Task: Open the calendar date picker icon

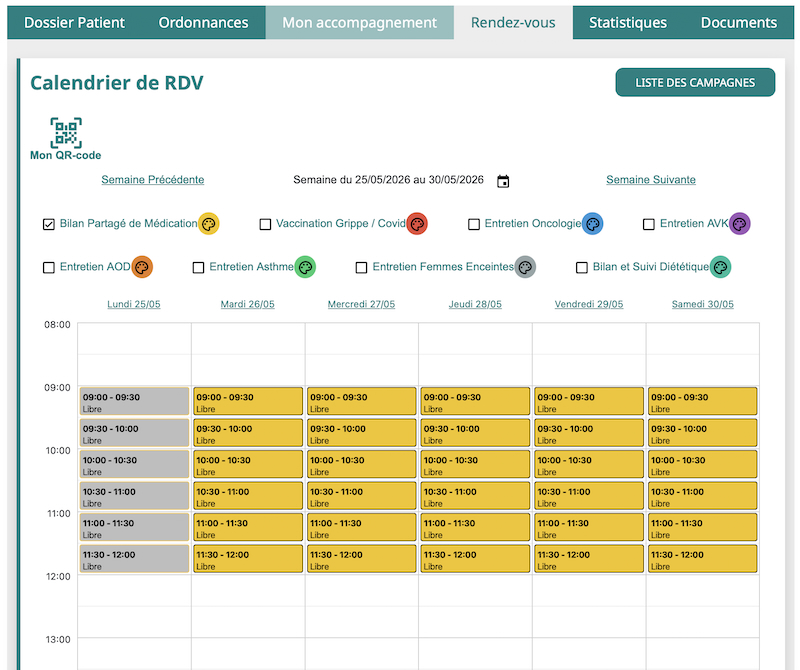Action: tap(503, 181)
